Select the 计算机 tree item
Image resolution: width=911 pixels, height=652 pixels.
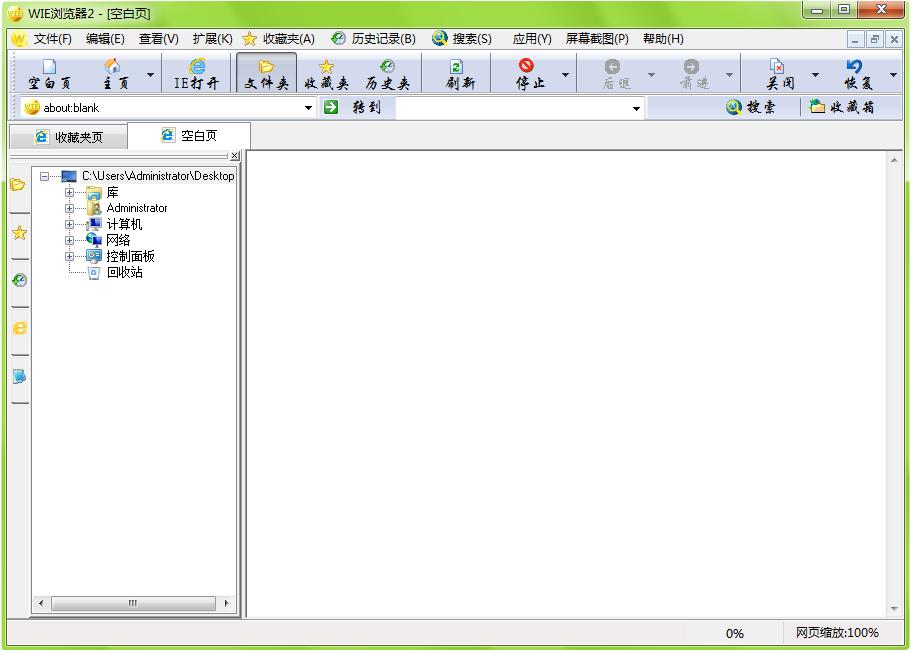point(124,224)
